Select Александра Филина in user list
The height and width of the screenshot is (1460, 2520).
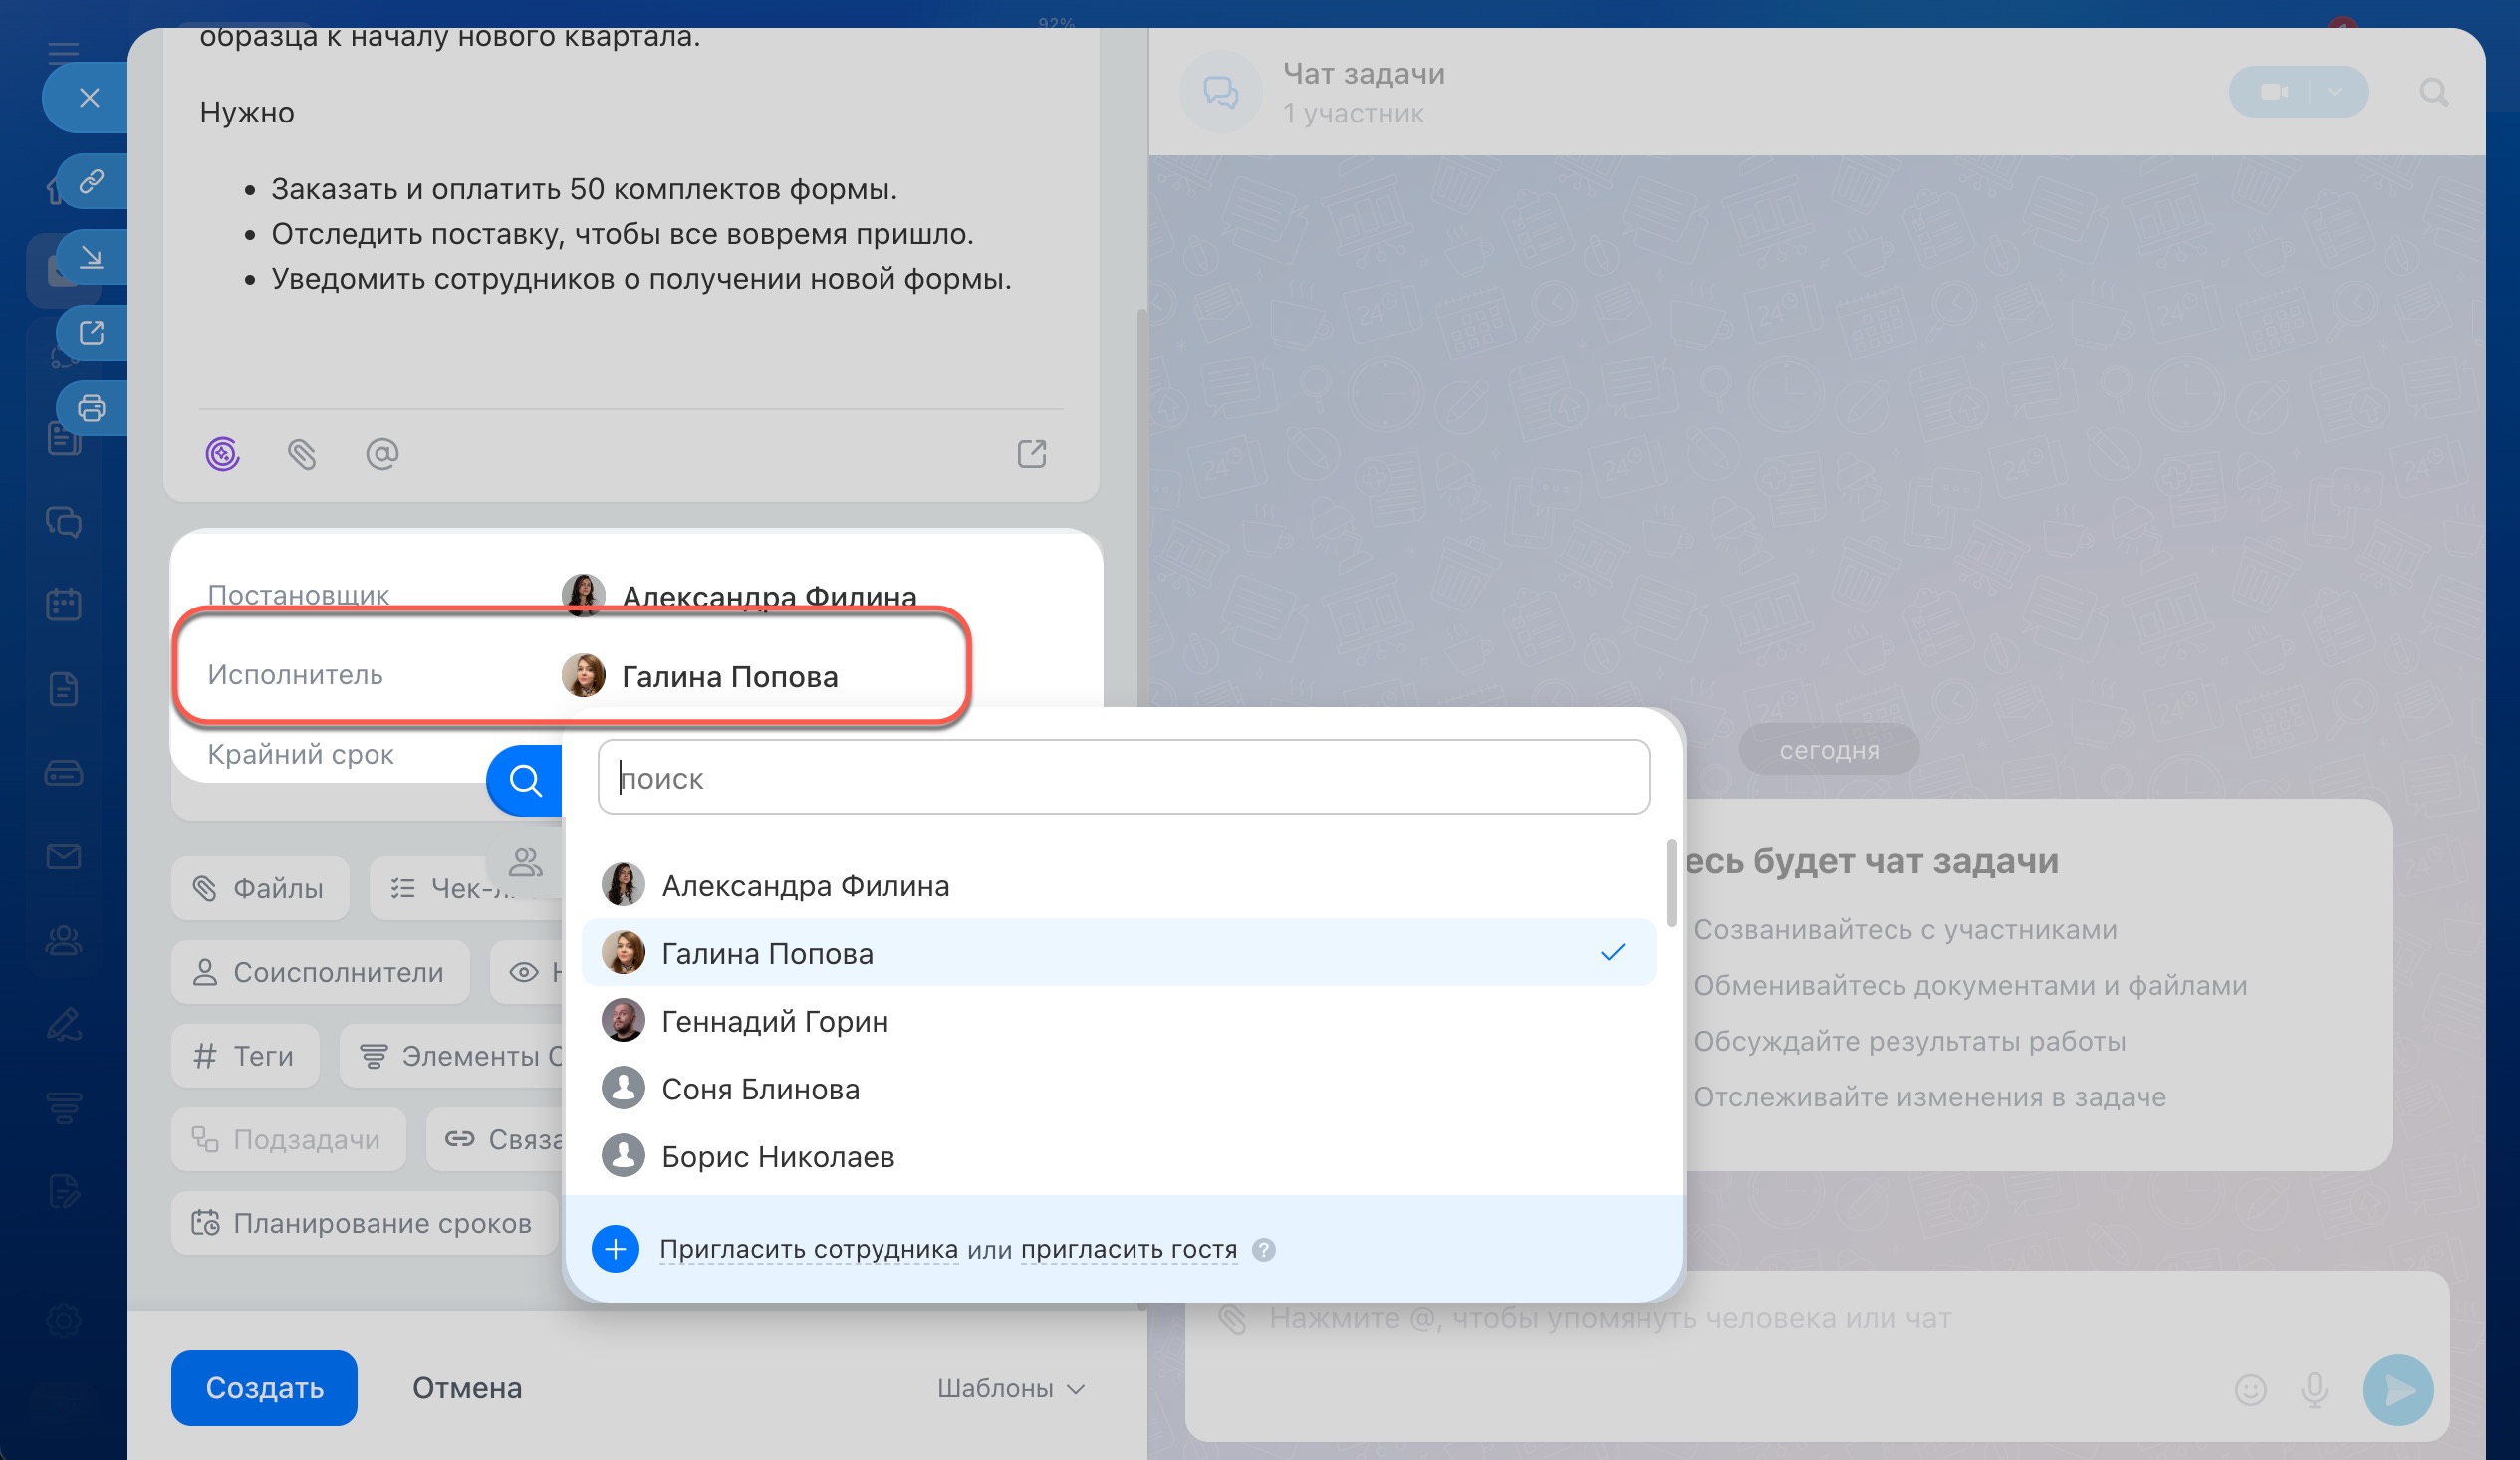(805, 886)
